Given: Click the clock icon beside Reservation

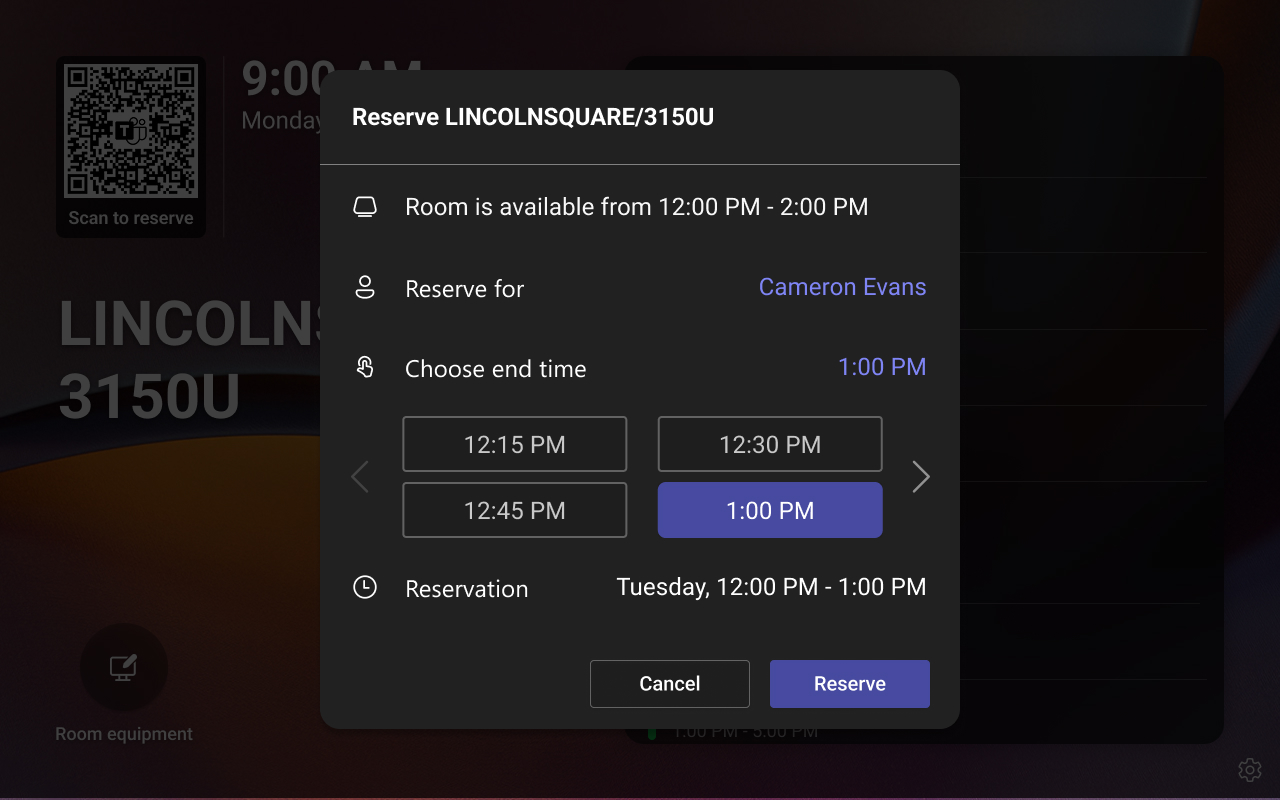Looking at the screenshot, I should click(365, 588).
